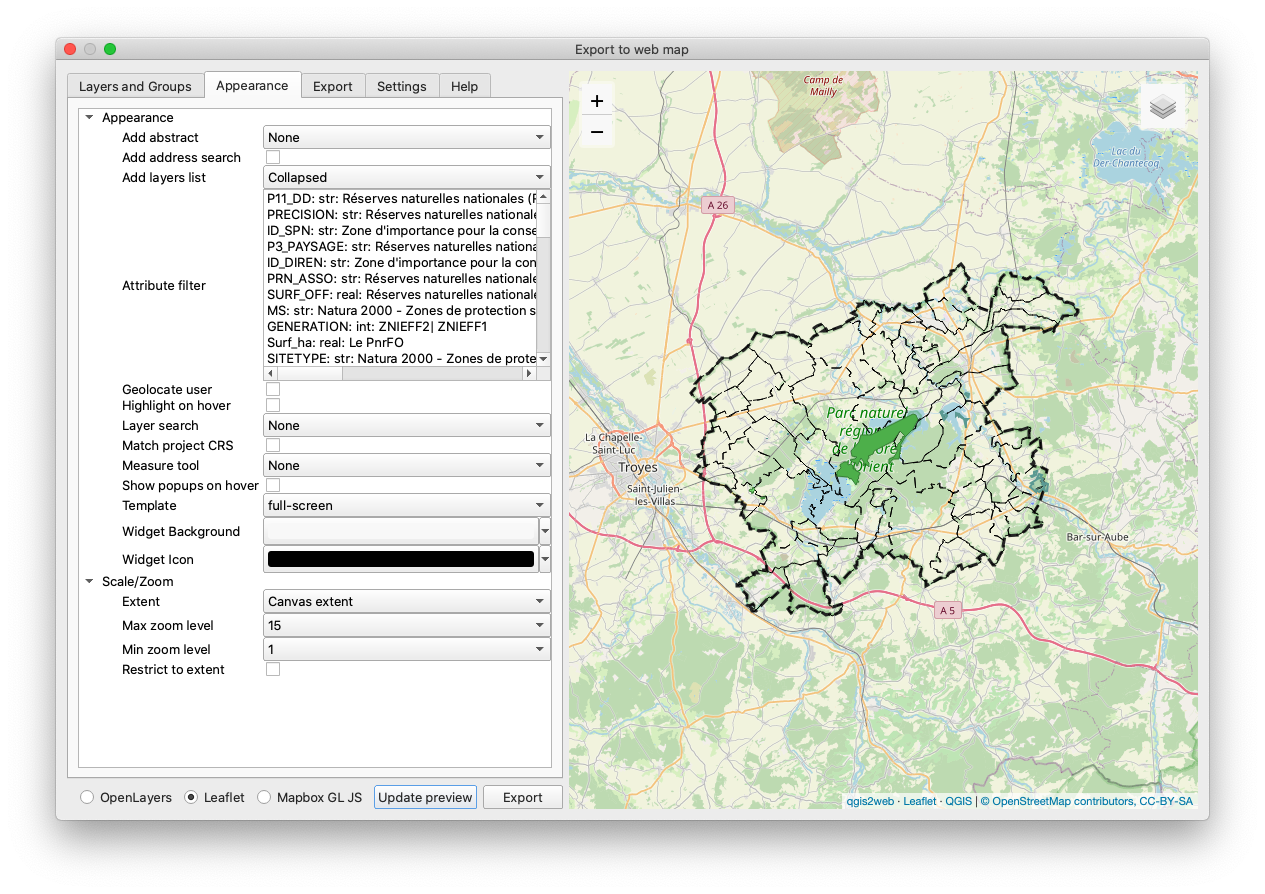Open the Add abstract dropdown
Viewport: 1265px width, 894px height.
(x=407, y=137)
